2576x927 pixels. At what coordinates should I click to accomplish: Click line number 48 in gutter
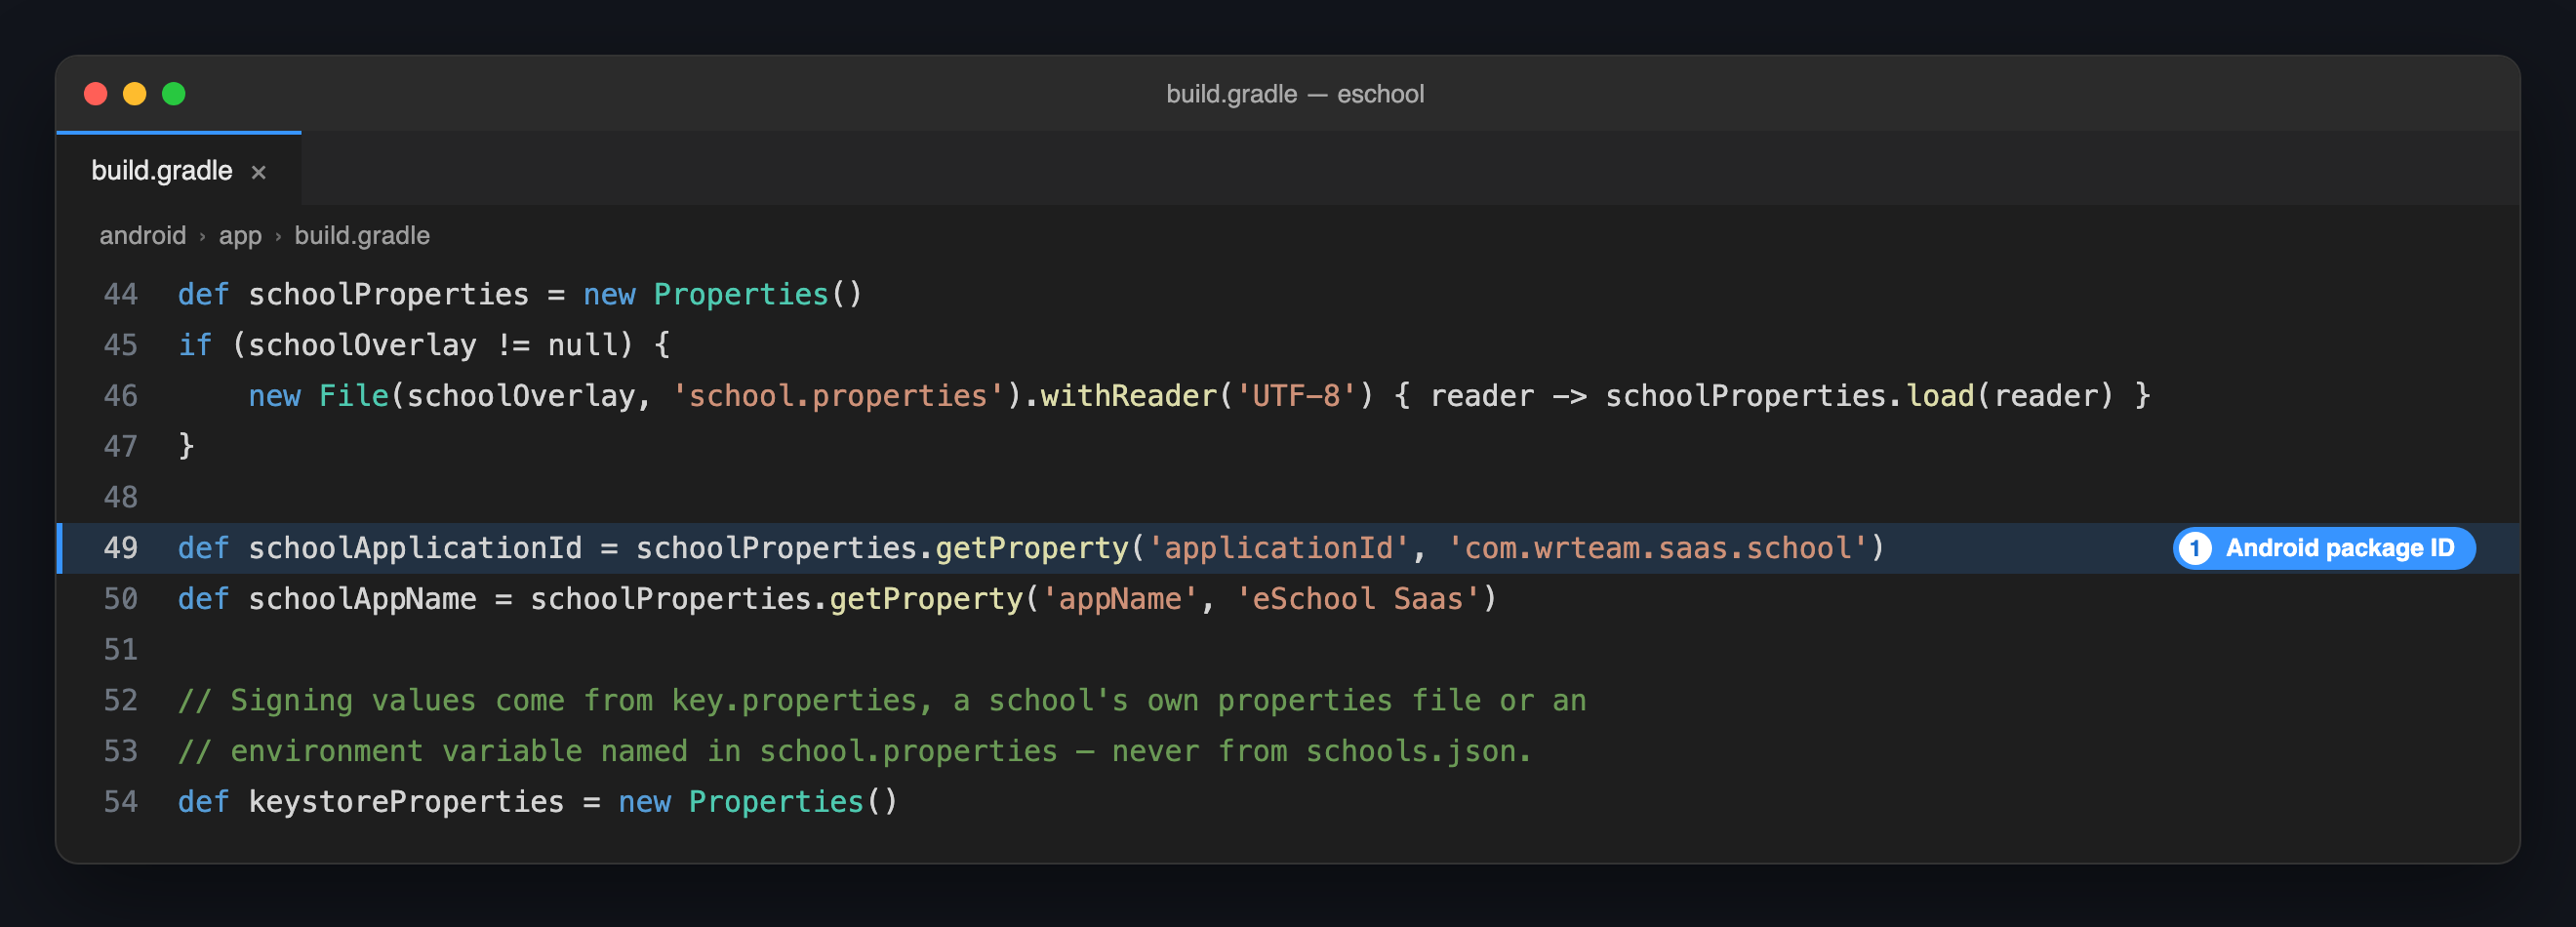[x=121, y=497]
